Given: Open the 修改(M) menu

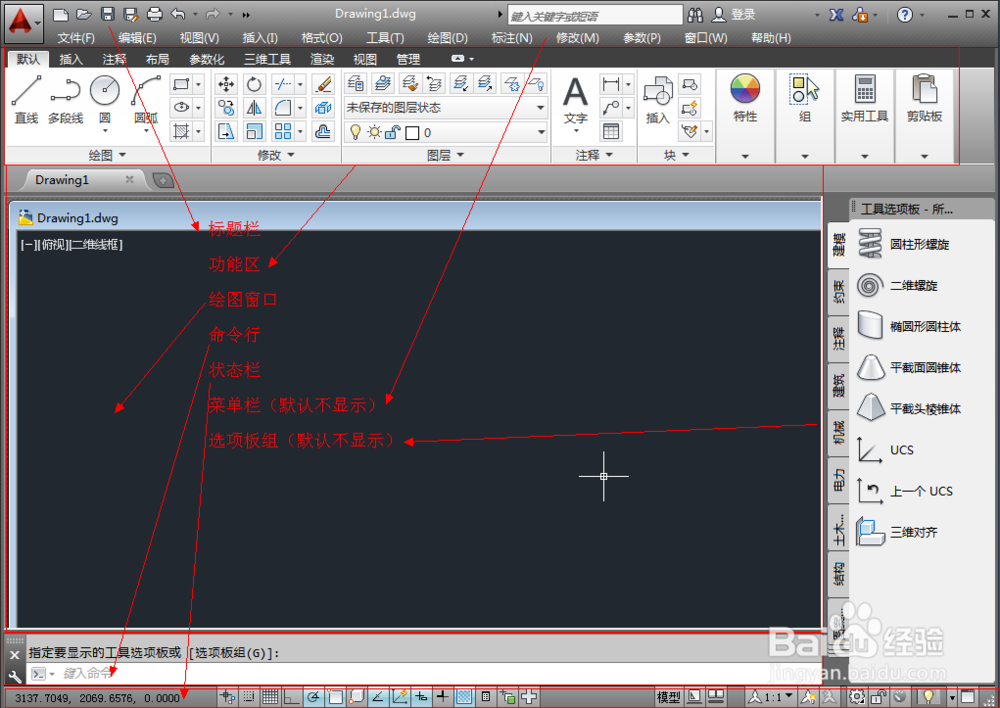Looking at the screenshot, I should [x=577, y=38].
